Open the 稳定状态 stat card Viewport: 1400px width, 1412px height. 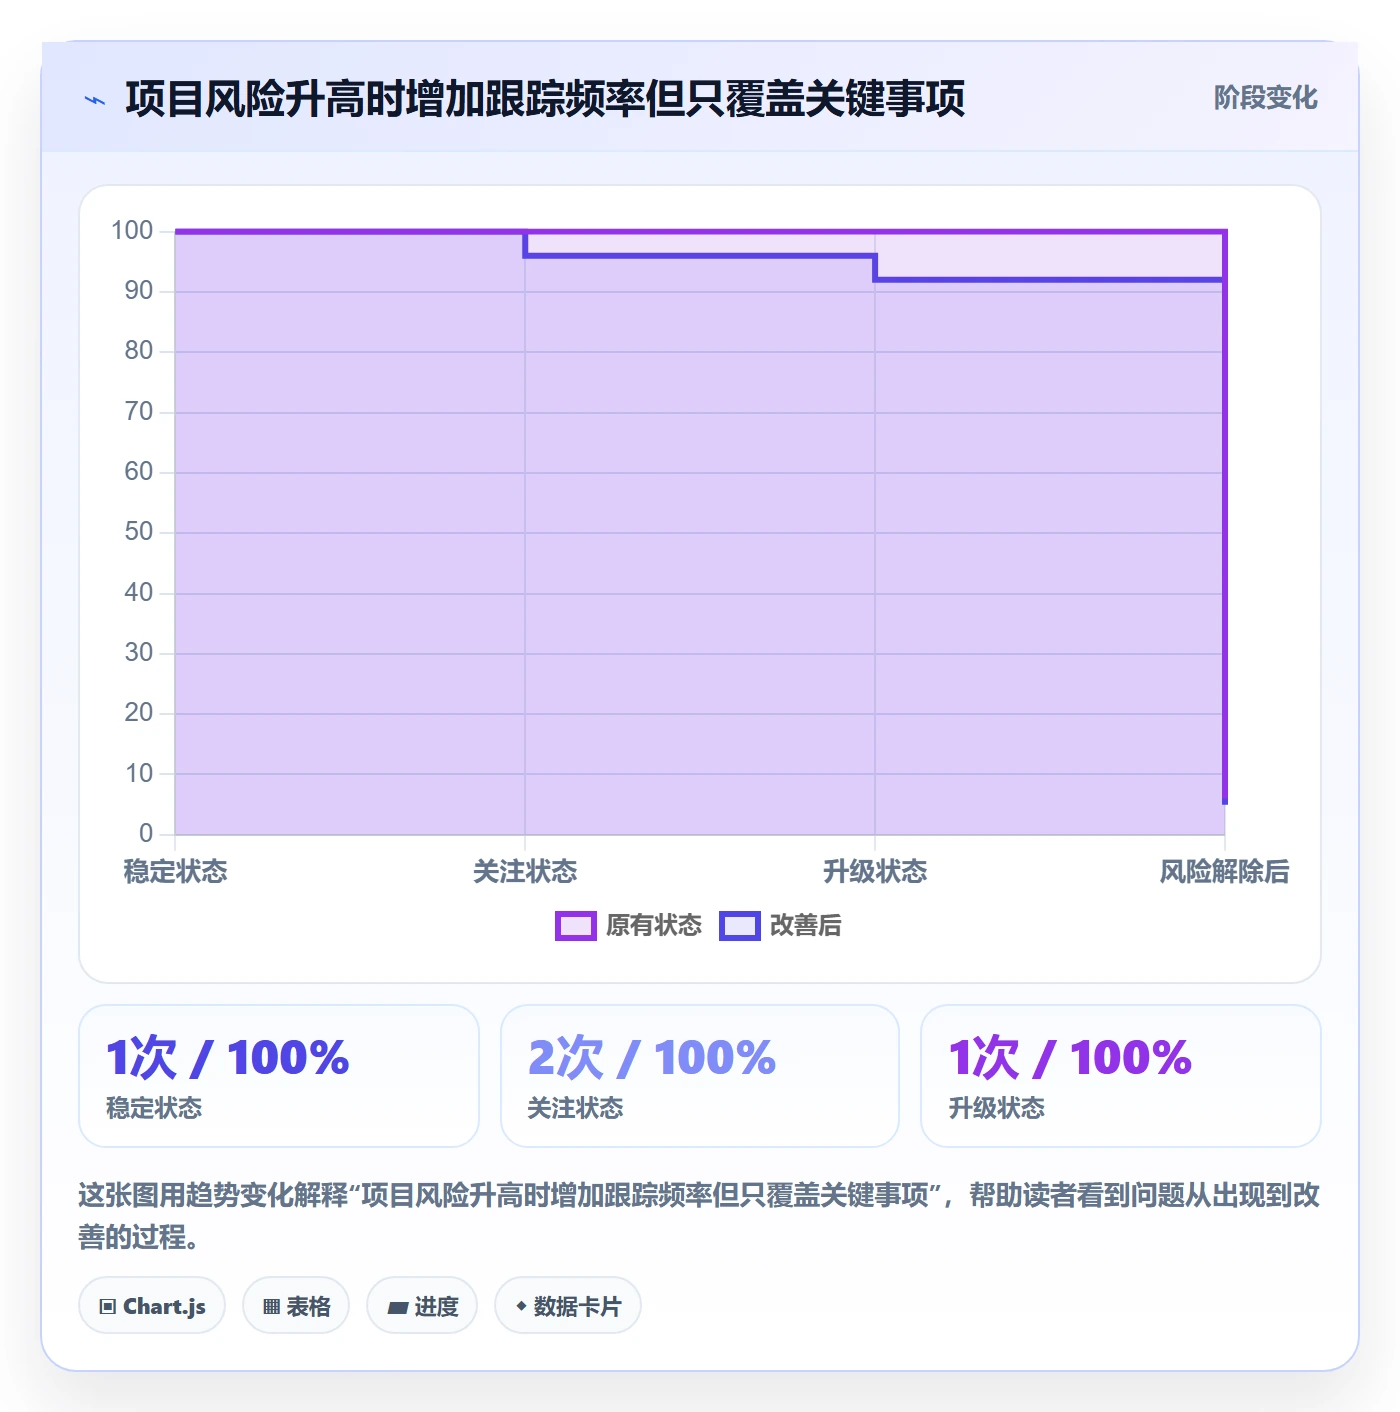tap(279, 1076)
